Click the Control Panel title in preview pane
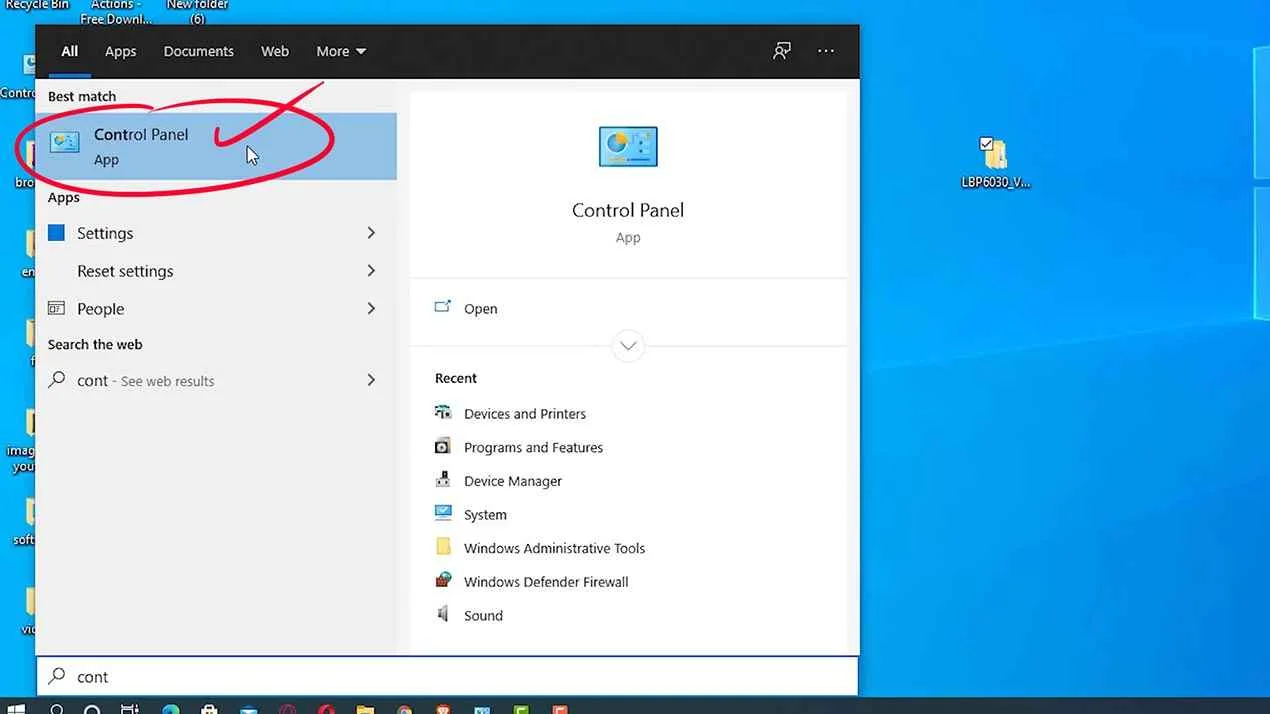 point(628,210)
